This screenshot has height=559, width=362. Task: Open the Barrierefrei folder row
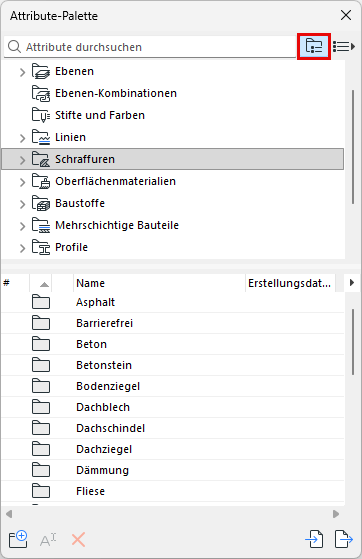(x=173, y=323)
